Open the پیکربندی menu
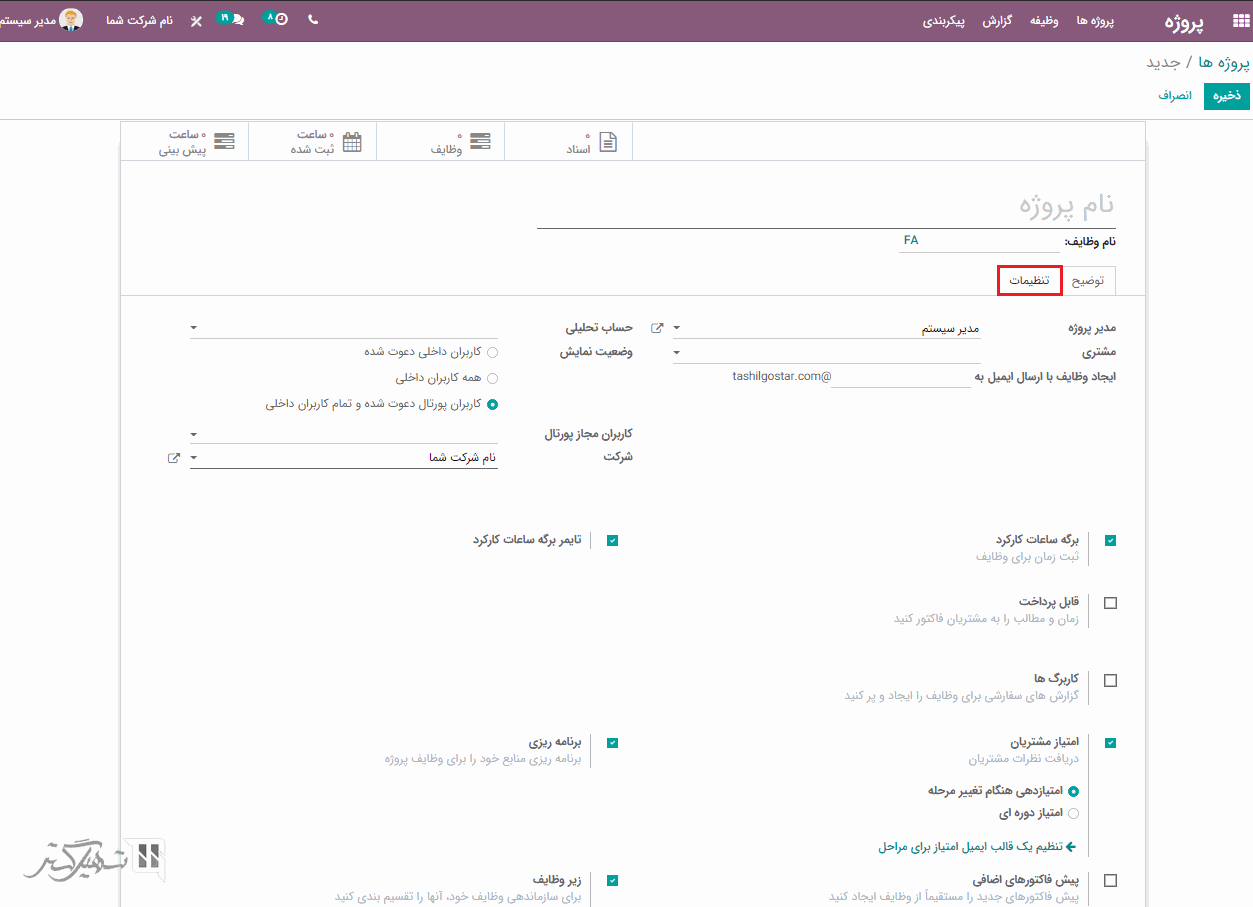 pyautogui.click(x=943, y=21)
